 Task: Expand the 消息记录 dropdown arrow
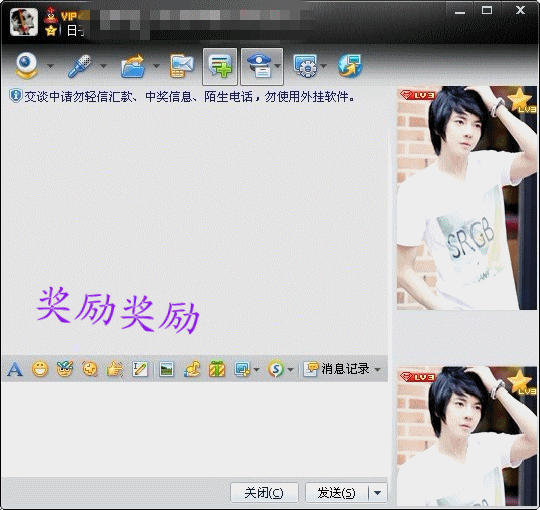(x=378, y=370)
